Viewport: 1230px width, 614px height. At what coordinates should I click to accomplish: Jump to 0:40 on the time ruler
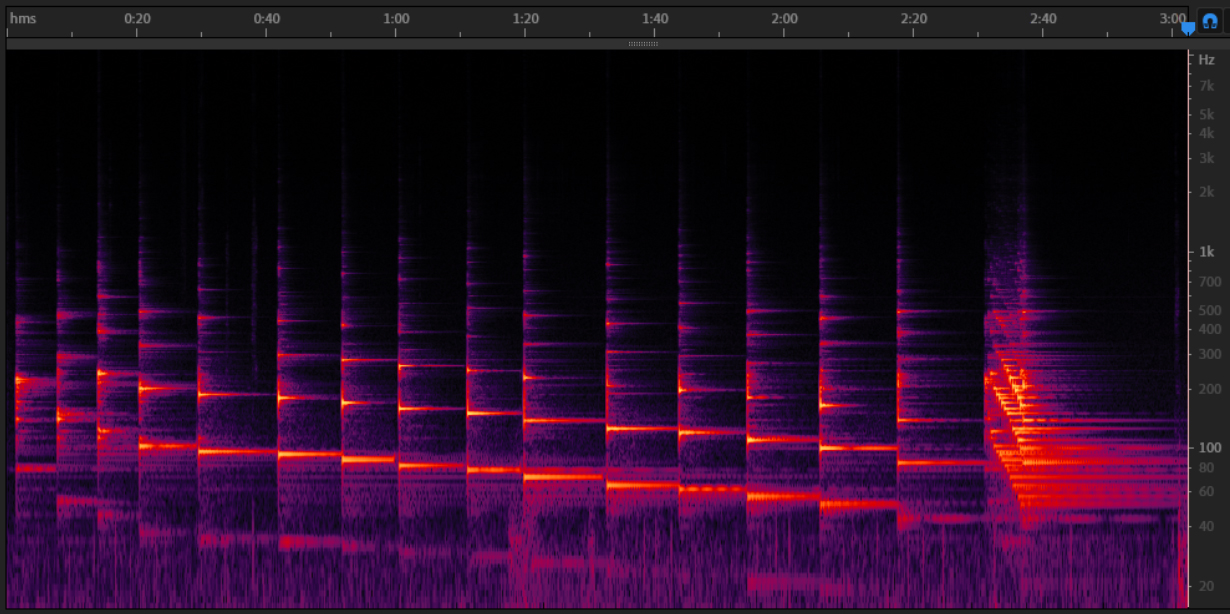(x=267, y=19)
